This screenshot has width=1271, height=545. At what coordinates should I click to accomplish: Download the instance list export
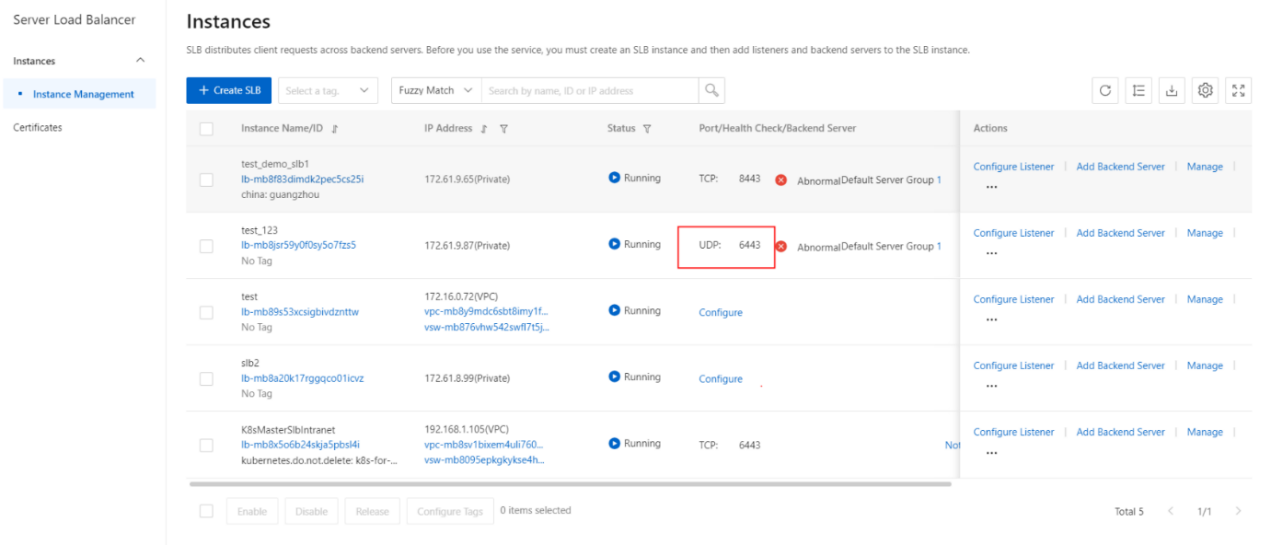[1172, 90]
